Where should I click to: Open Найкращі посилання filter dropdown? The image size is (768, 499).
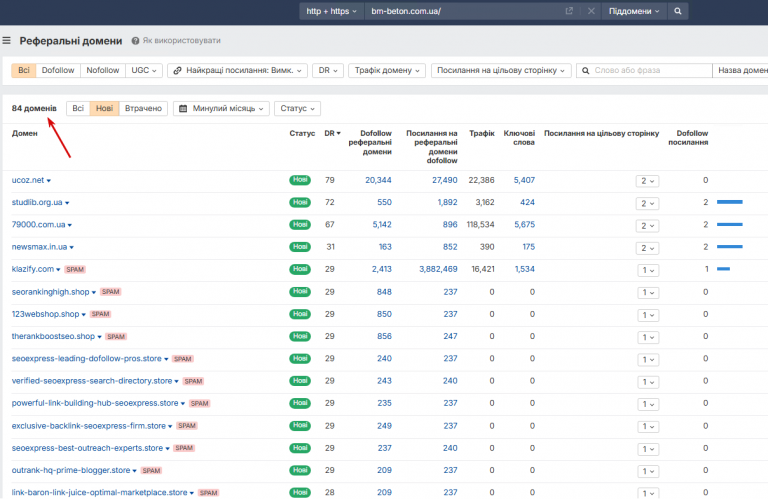[x=238, y=71]
